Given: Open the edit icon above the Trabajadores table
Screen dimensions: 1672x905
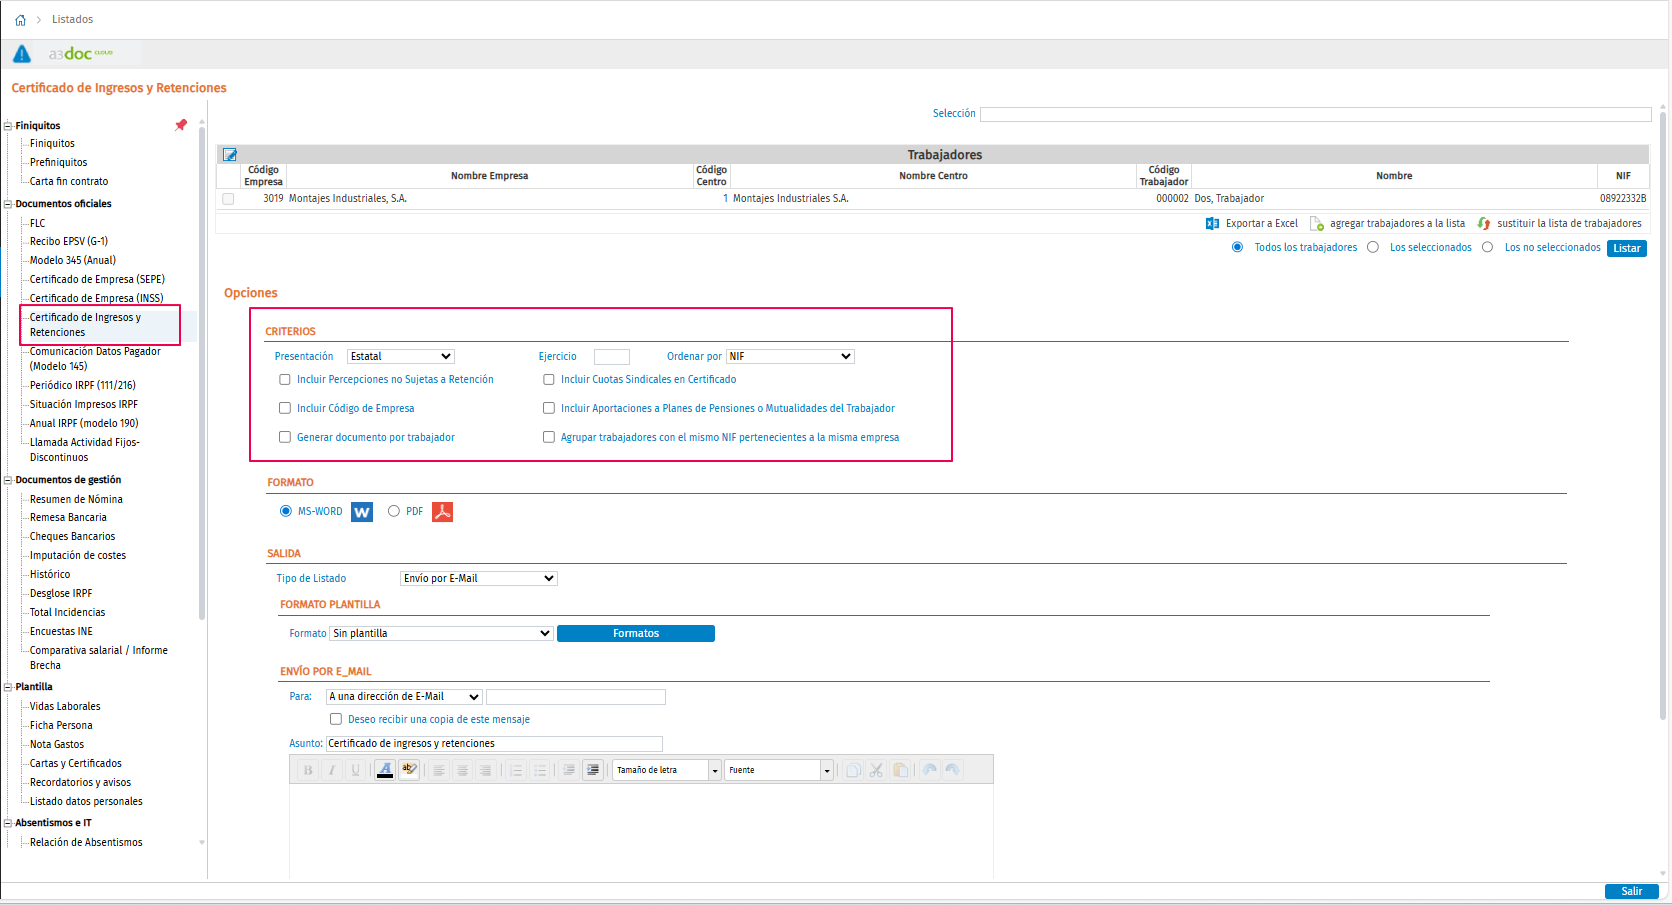Looking at the screenshot, I should pyautogui.click(x=230, y=155).
